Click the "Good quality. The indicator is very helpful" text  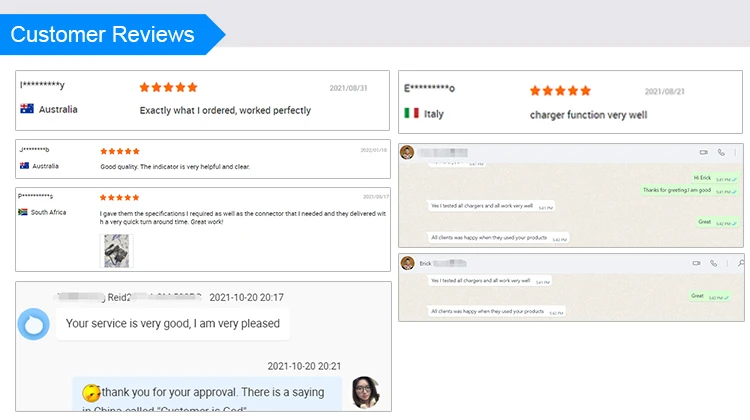[175, 166]
